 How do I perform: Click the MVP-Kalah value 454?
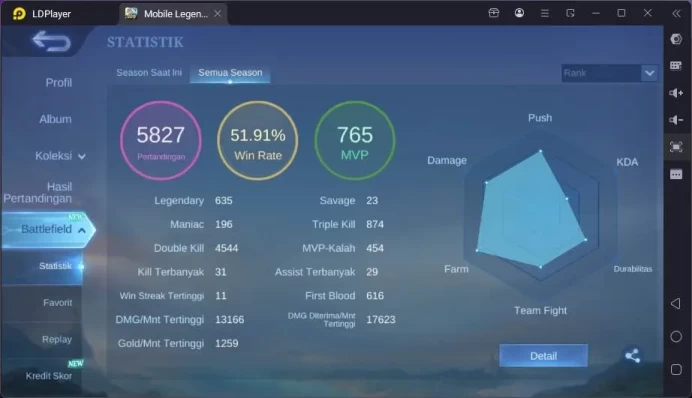click(375, 248)
